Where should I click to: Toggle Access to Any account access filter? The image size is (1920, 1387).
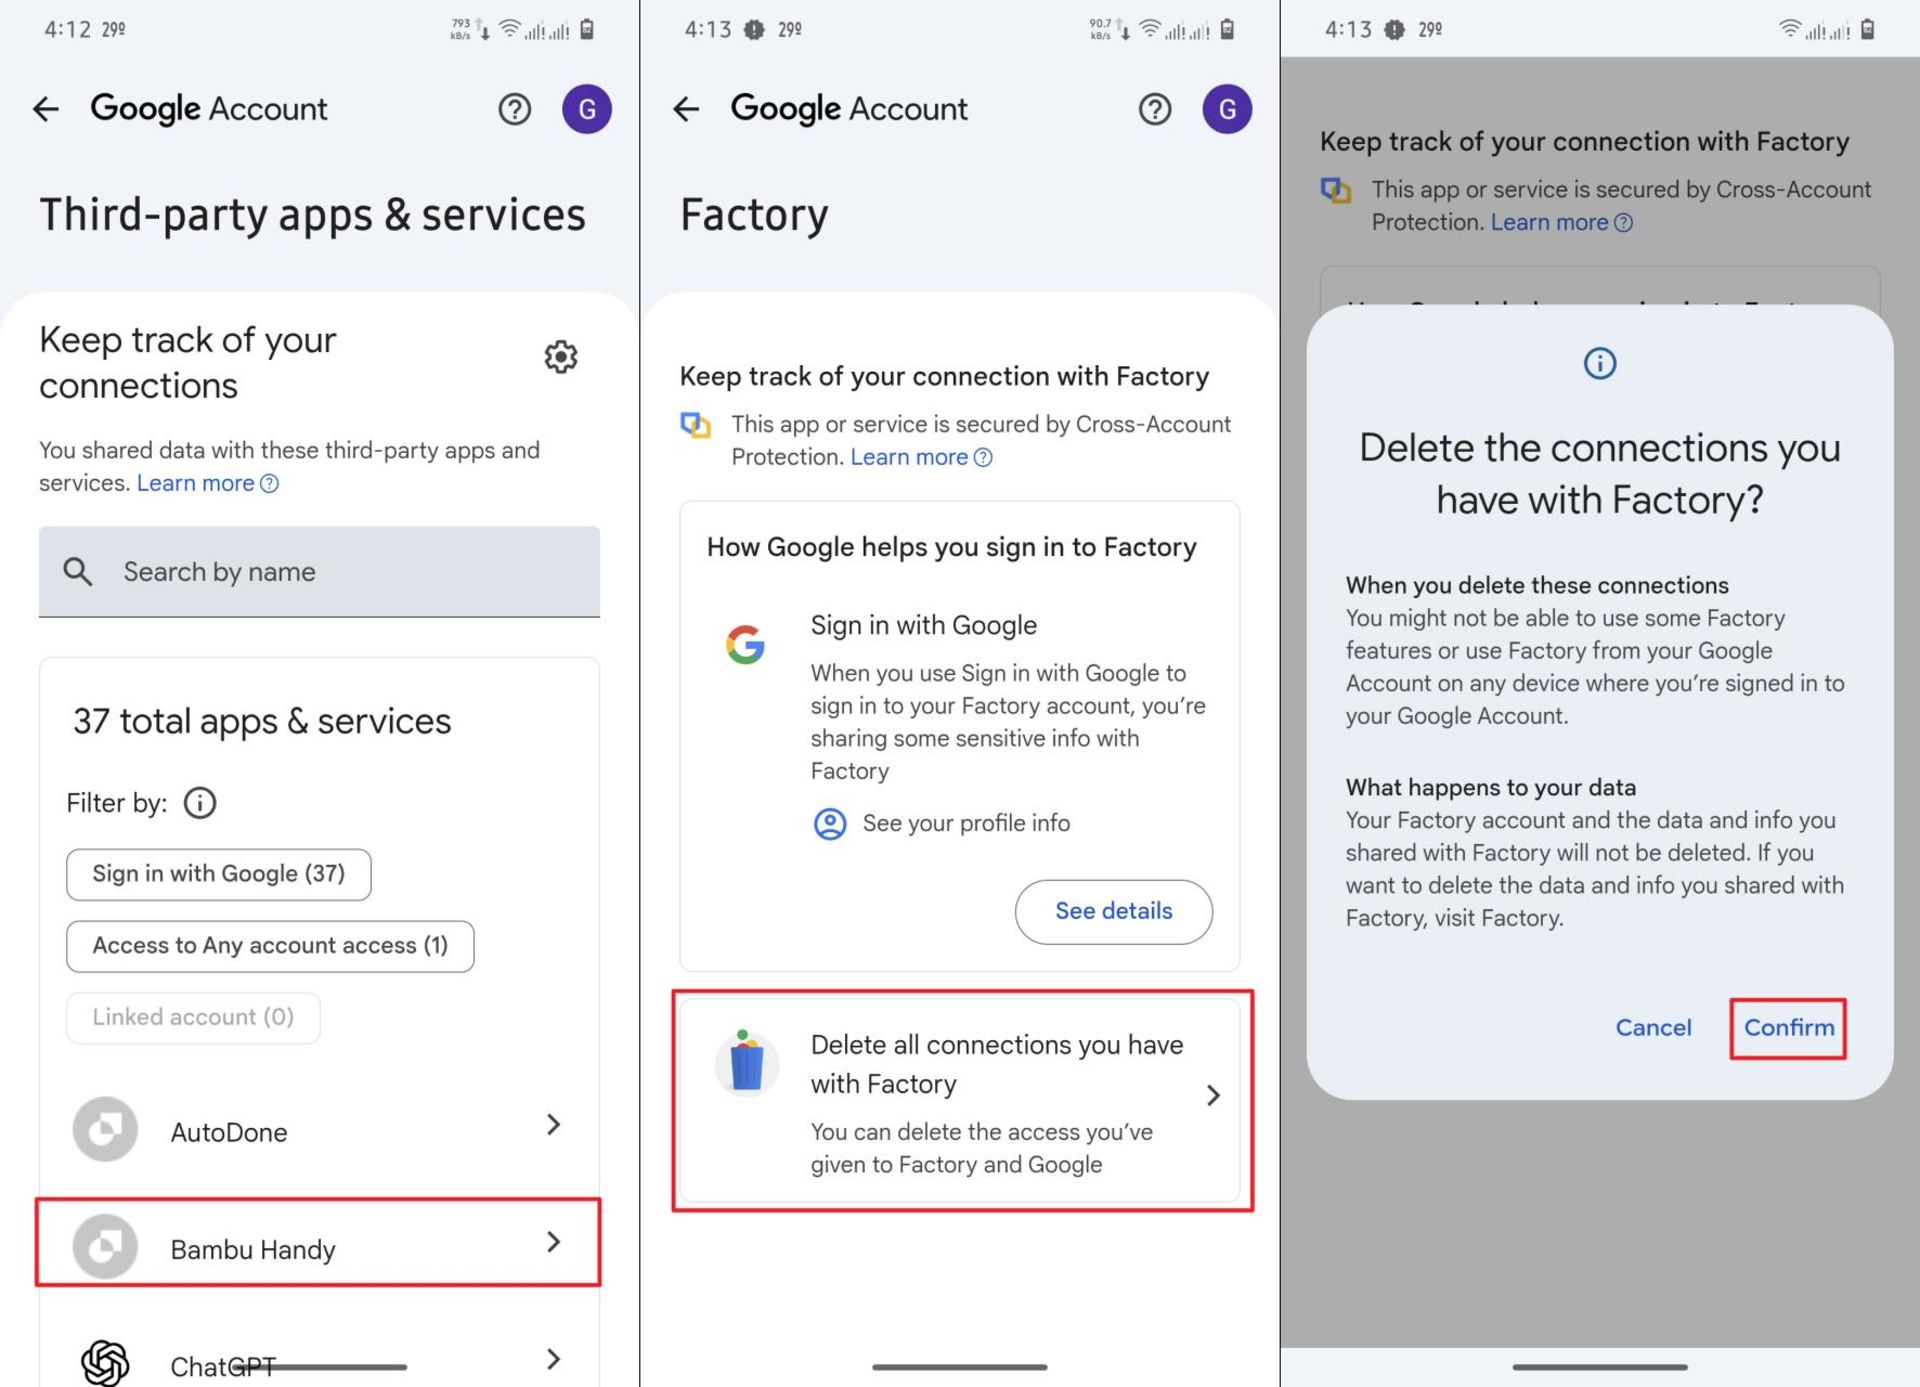tap(270, 946)
